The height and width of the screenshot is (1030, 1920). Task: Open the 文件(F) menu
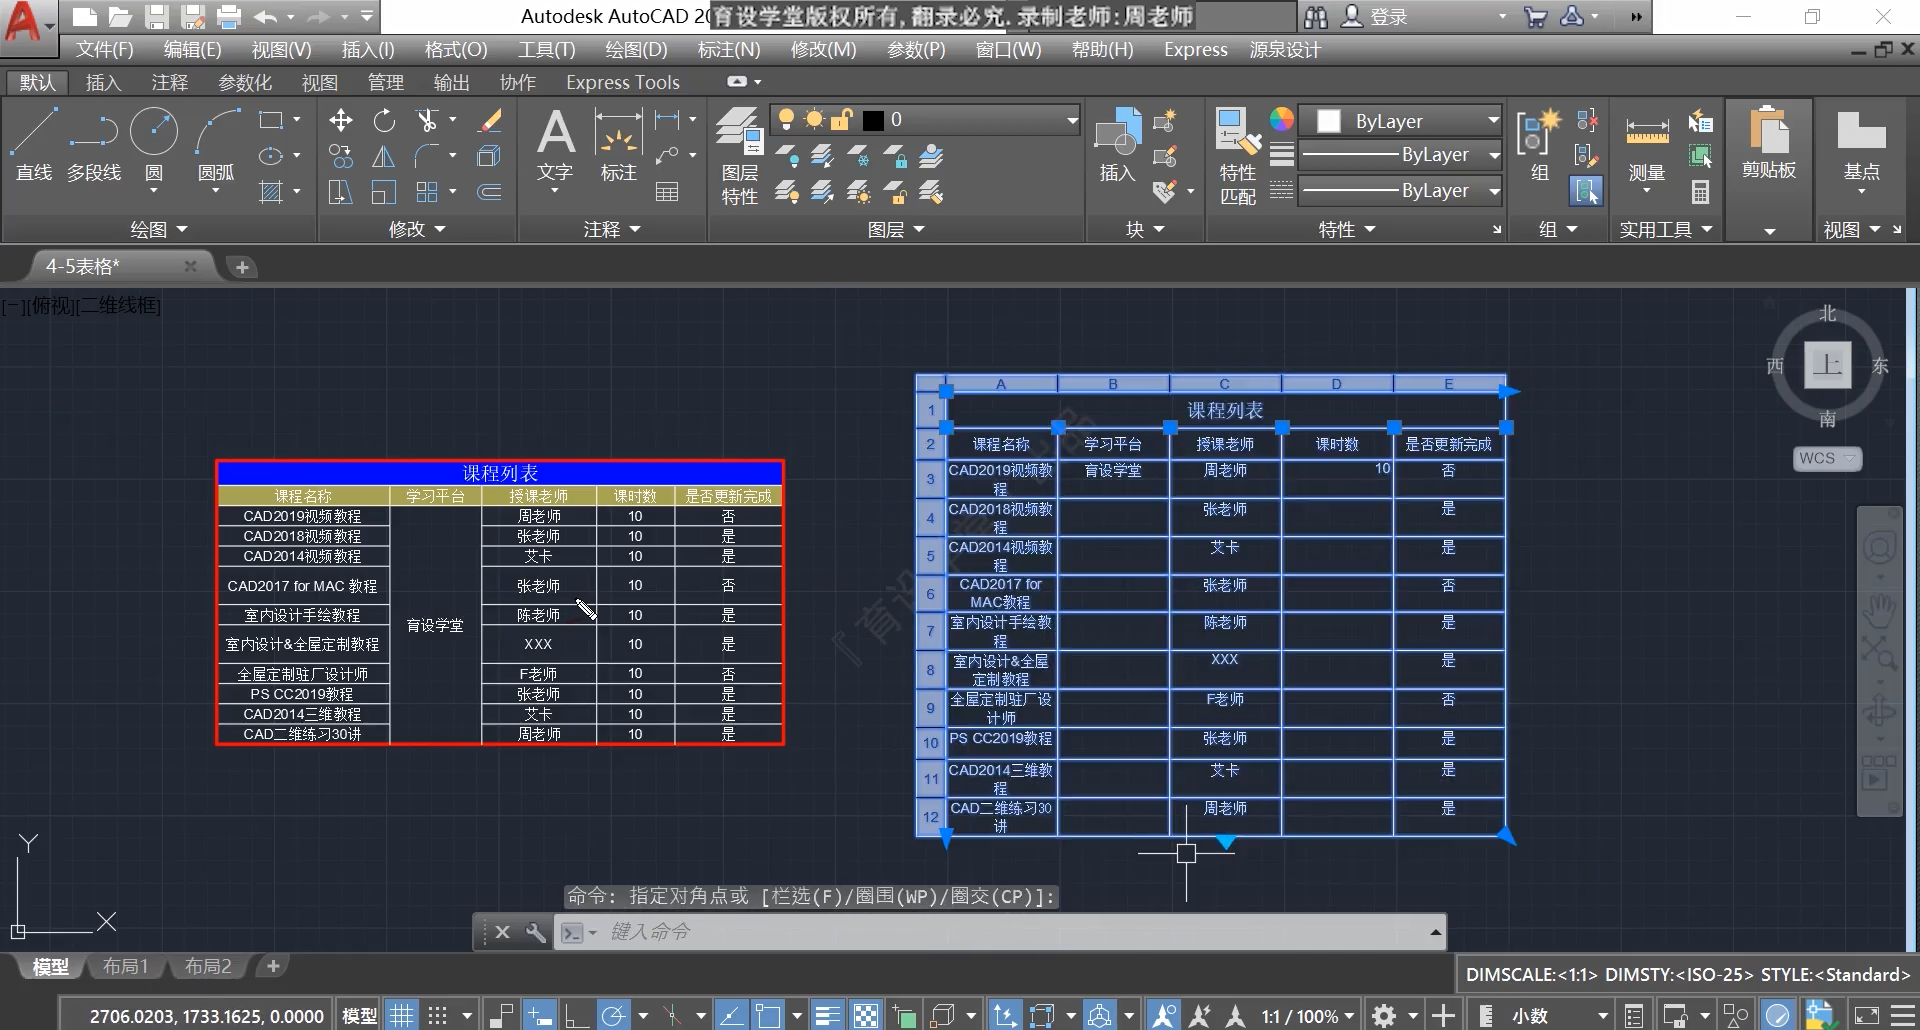point(104,50)
